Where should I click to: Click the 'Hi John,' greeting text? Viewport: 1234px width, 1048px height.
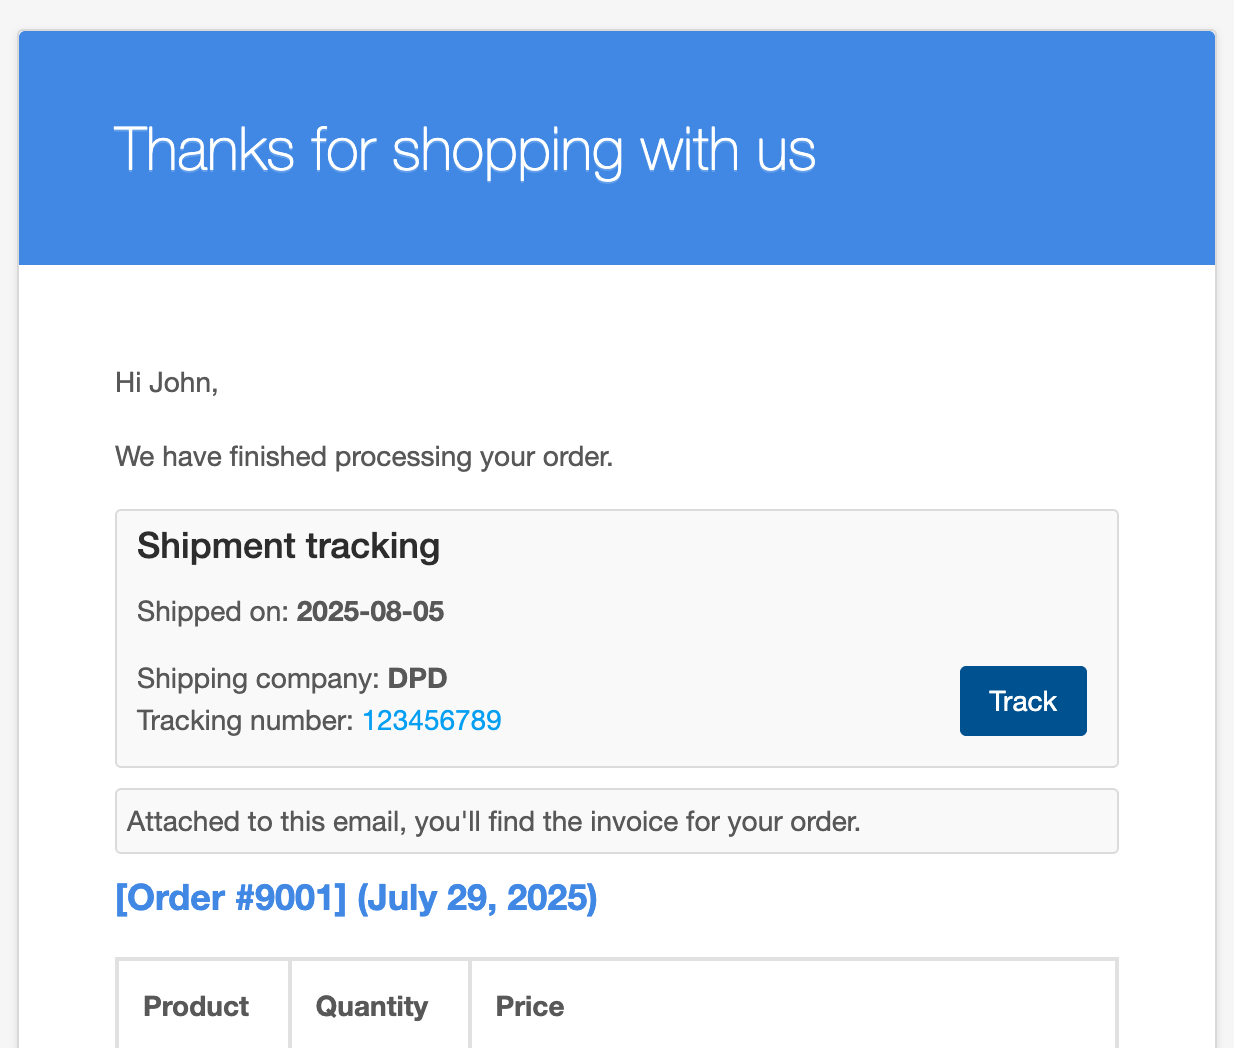tap(167, 383)
